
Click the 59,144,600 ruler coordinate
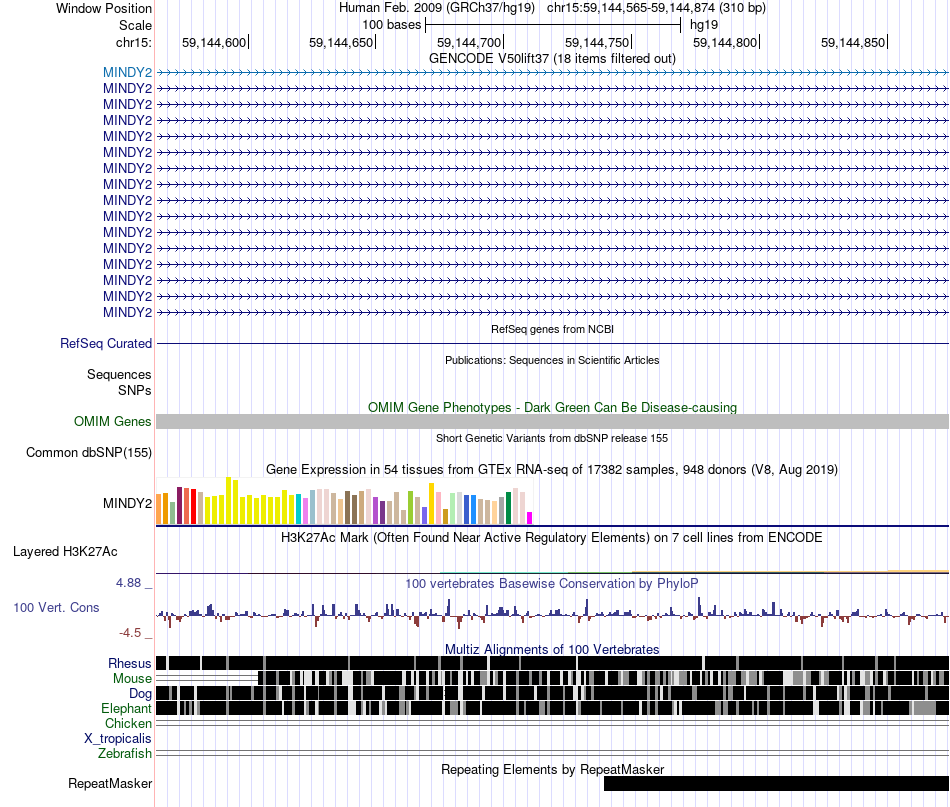pyautogui.click(x=214, y=42)
